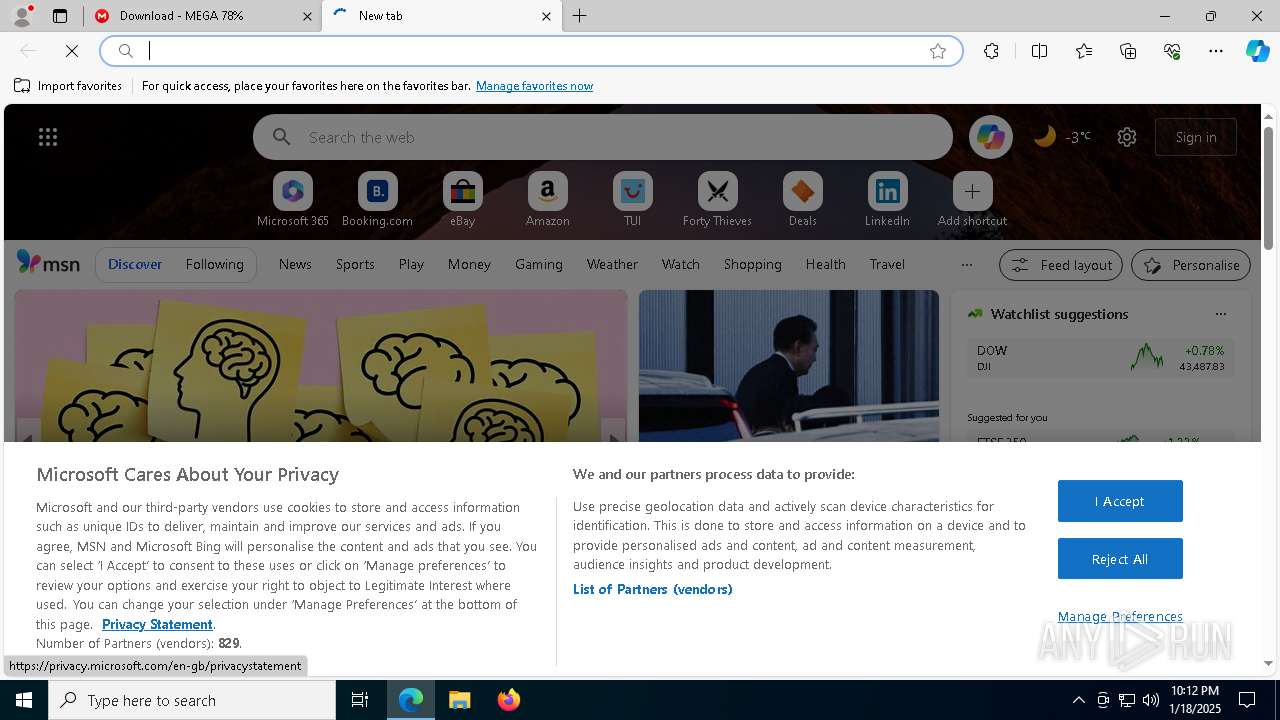1280x720 pixels.
Task: Open File Explorer from taskbar
Action: (x=459, y=700)
